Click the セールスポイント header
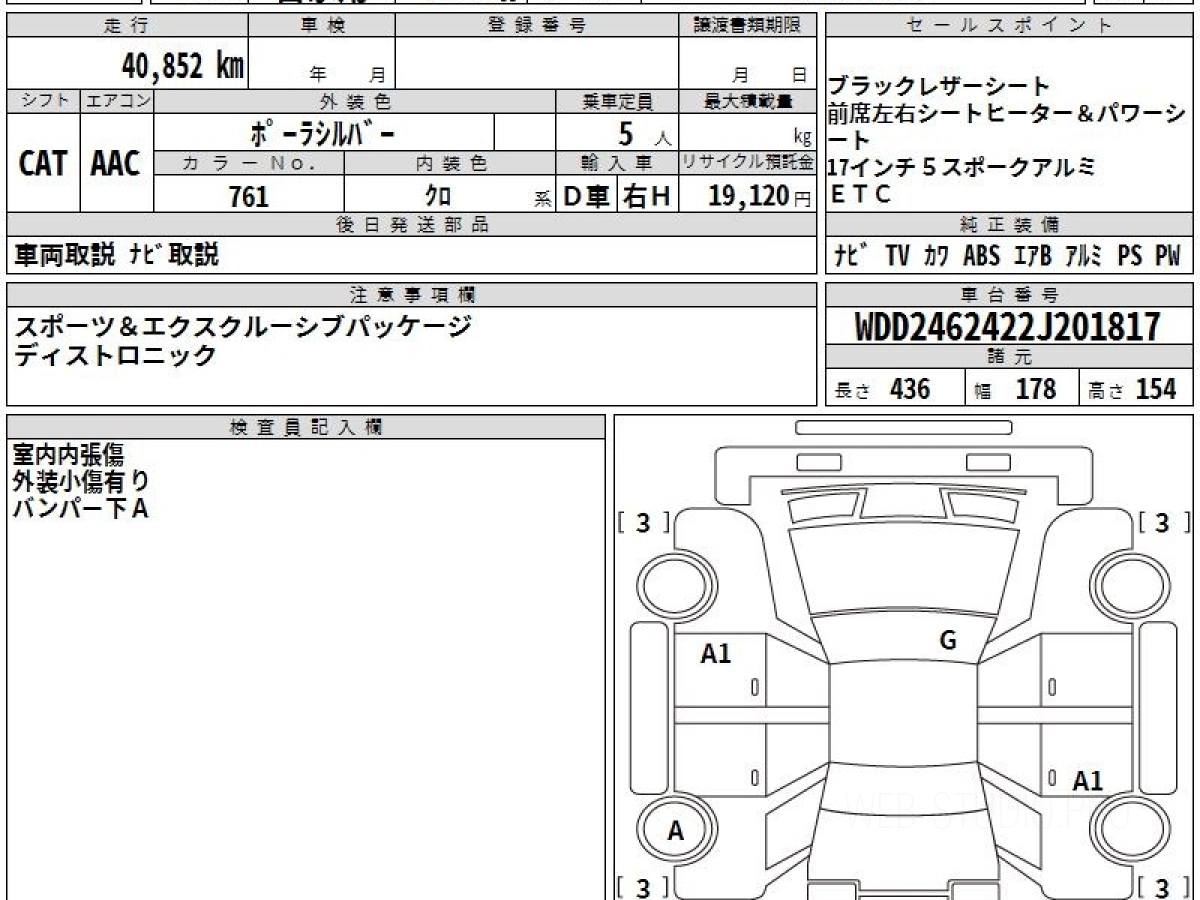 point(1010,27)
